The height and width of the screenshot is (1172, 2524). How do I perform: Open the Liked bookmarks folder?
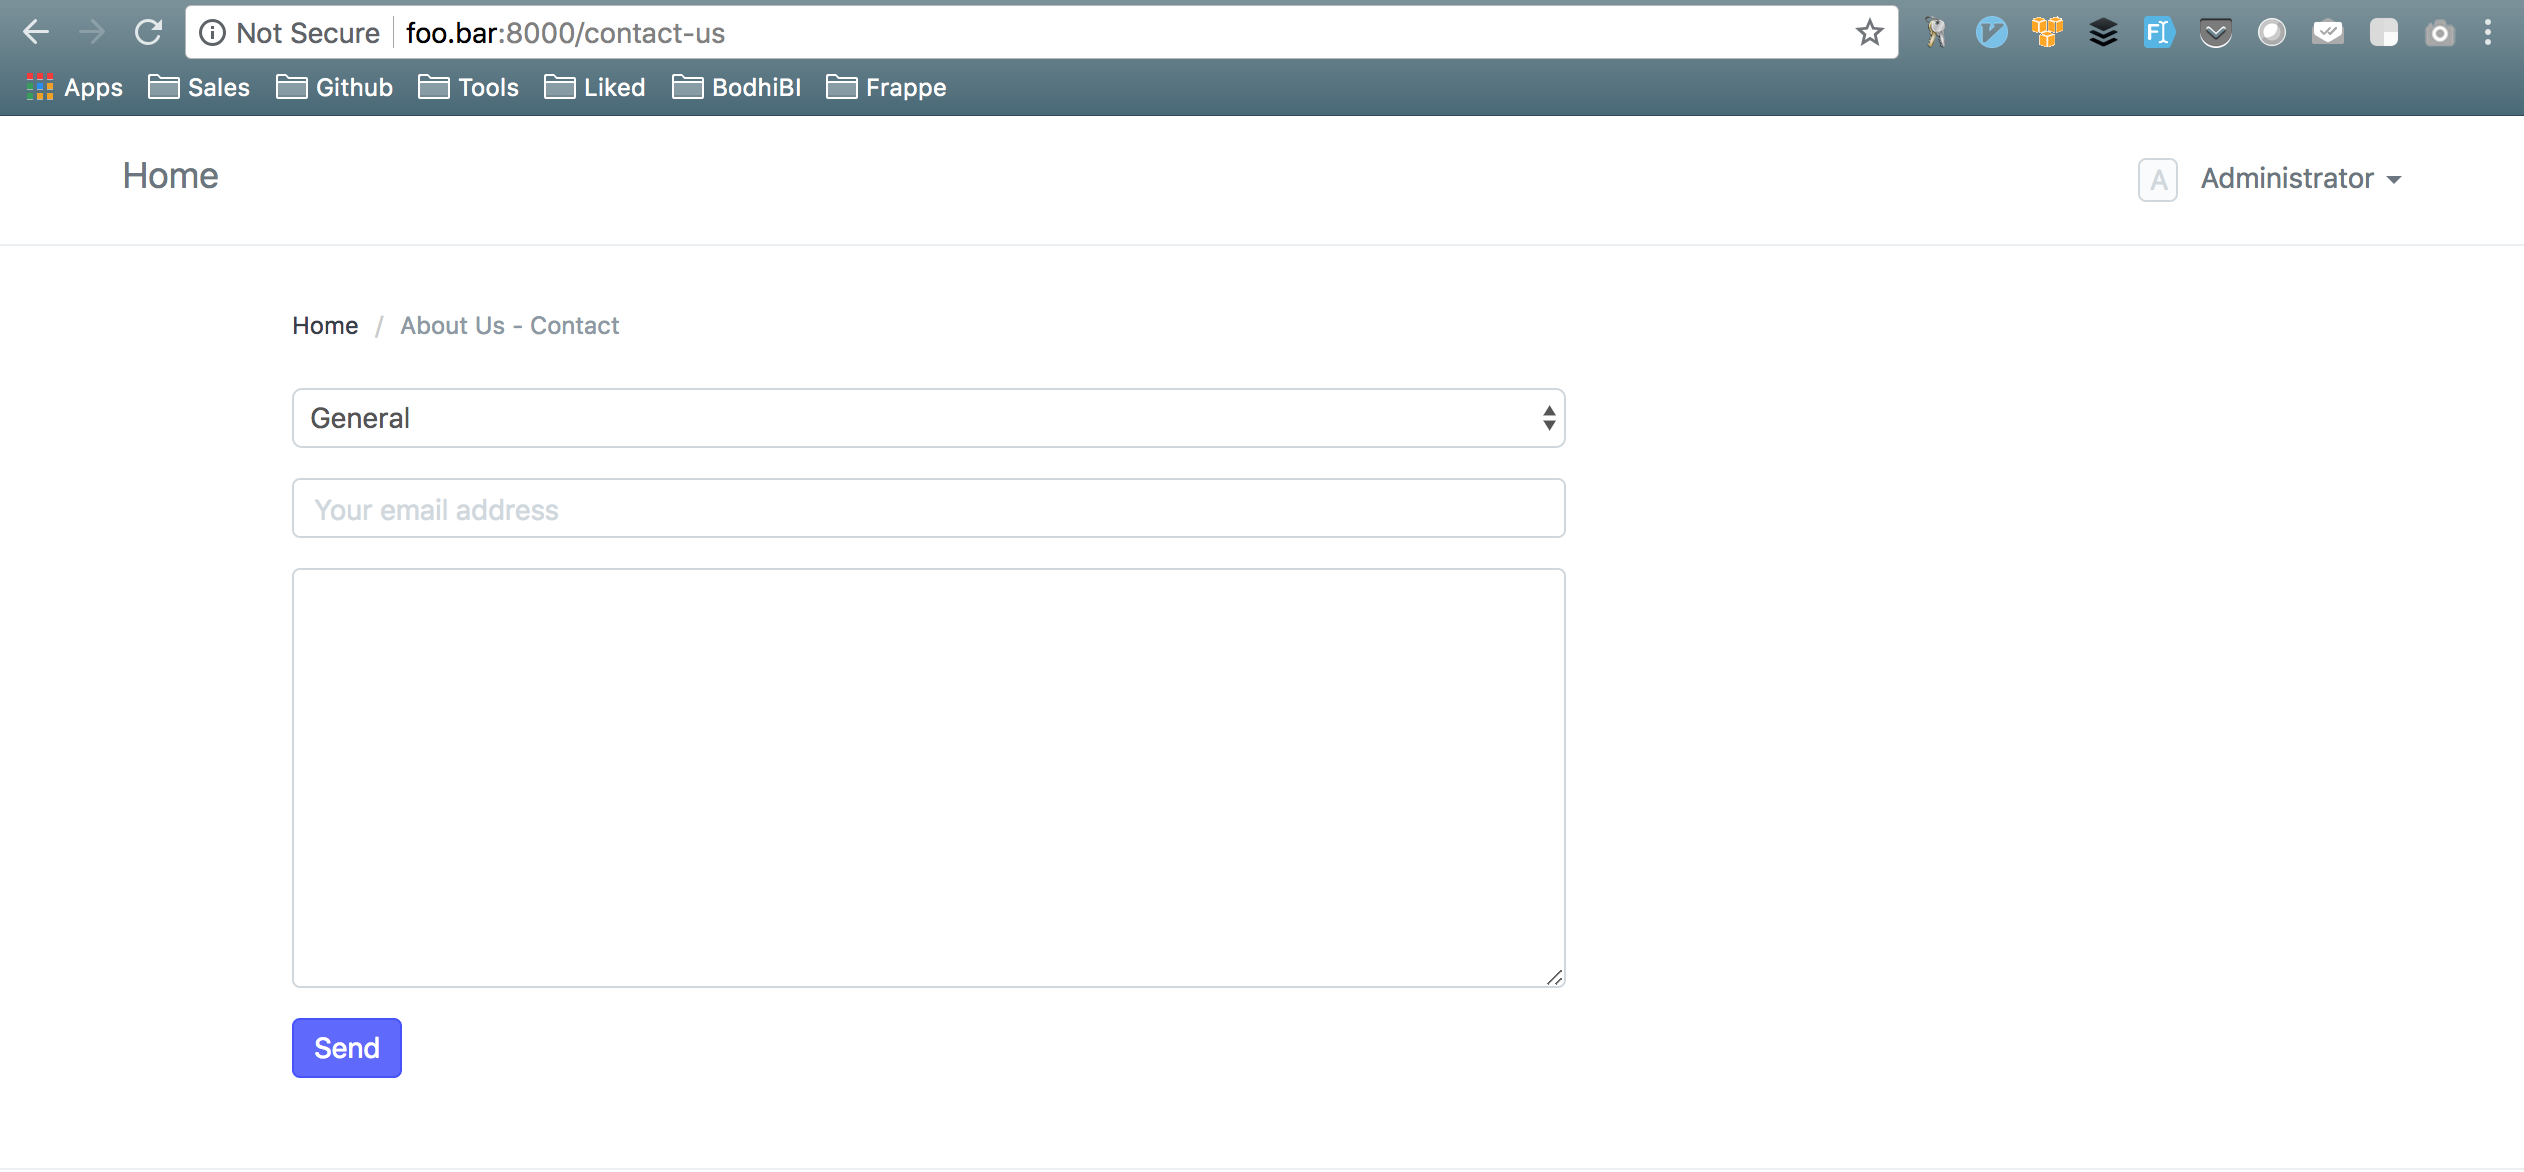point(594,87)
